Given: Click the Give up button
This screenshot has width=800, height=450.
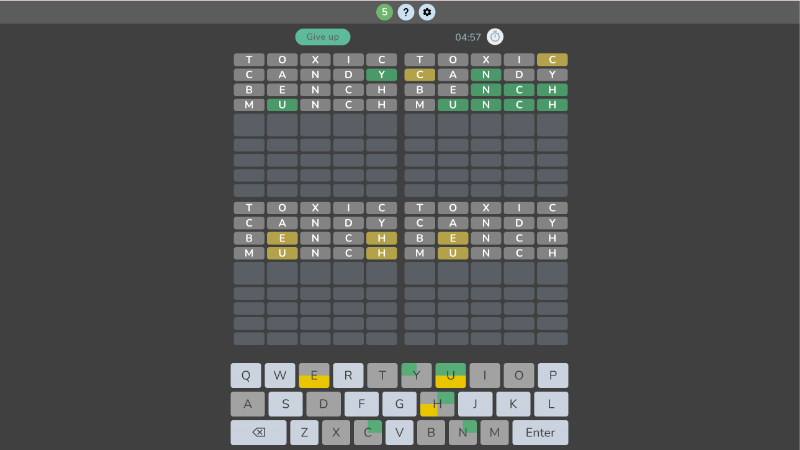Looking at the screenshot, I should tap(322, 37).
